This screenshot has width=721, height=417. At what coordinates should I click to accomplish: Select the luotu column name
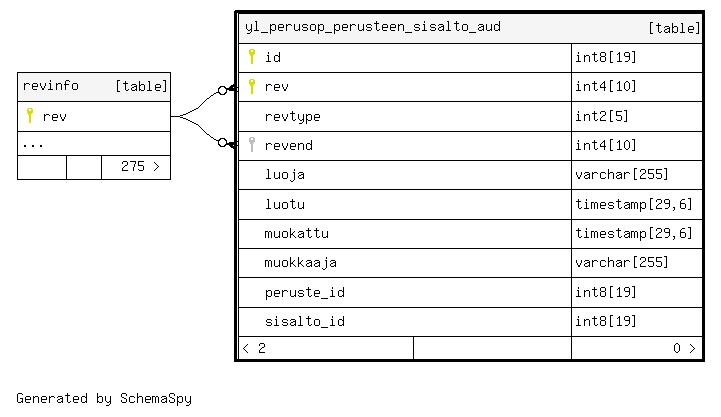pyautogui.click(x=285, y=204)
